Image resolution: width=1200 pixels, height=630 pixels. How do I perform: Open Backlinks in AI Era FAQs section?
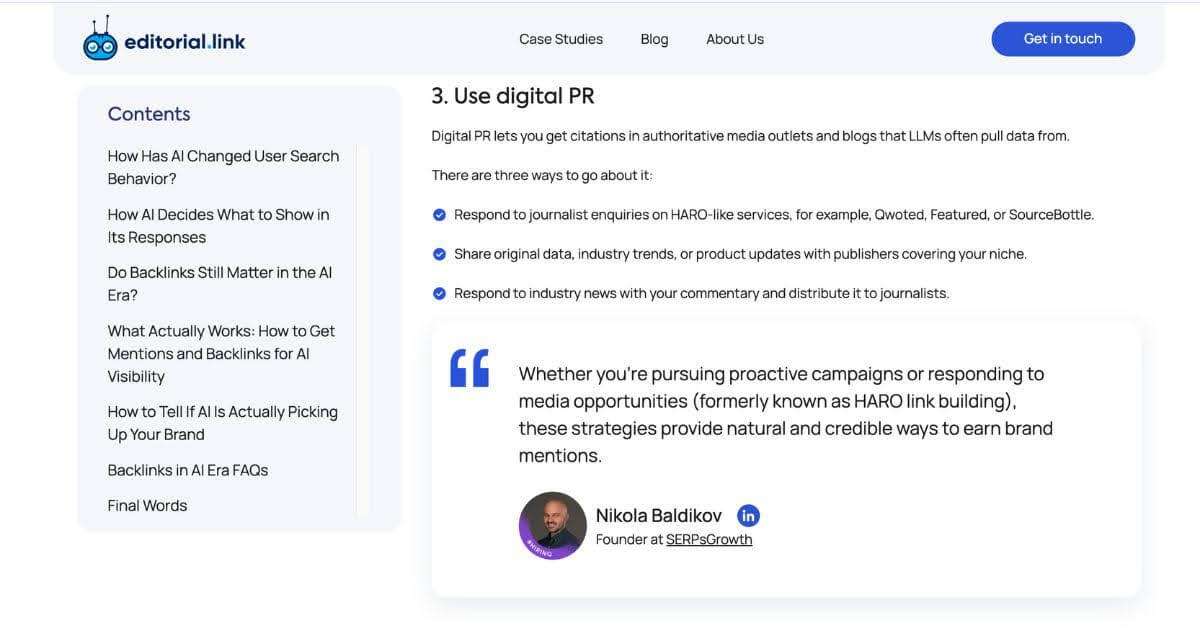coord(188,470)
